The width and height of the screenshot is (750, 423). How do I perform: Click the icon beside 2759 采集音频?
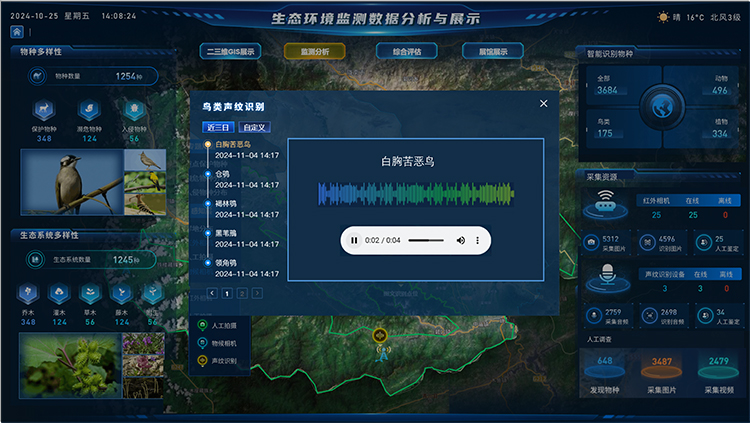[x=594, y=315]
